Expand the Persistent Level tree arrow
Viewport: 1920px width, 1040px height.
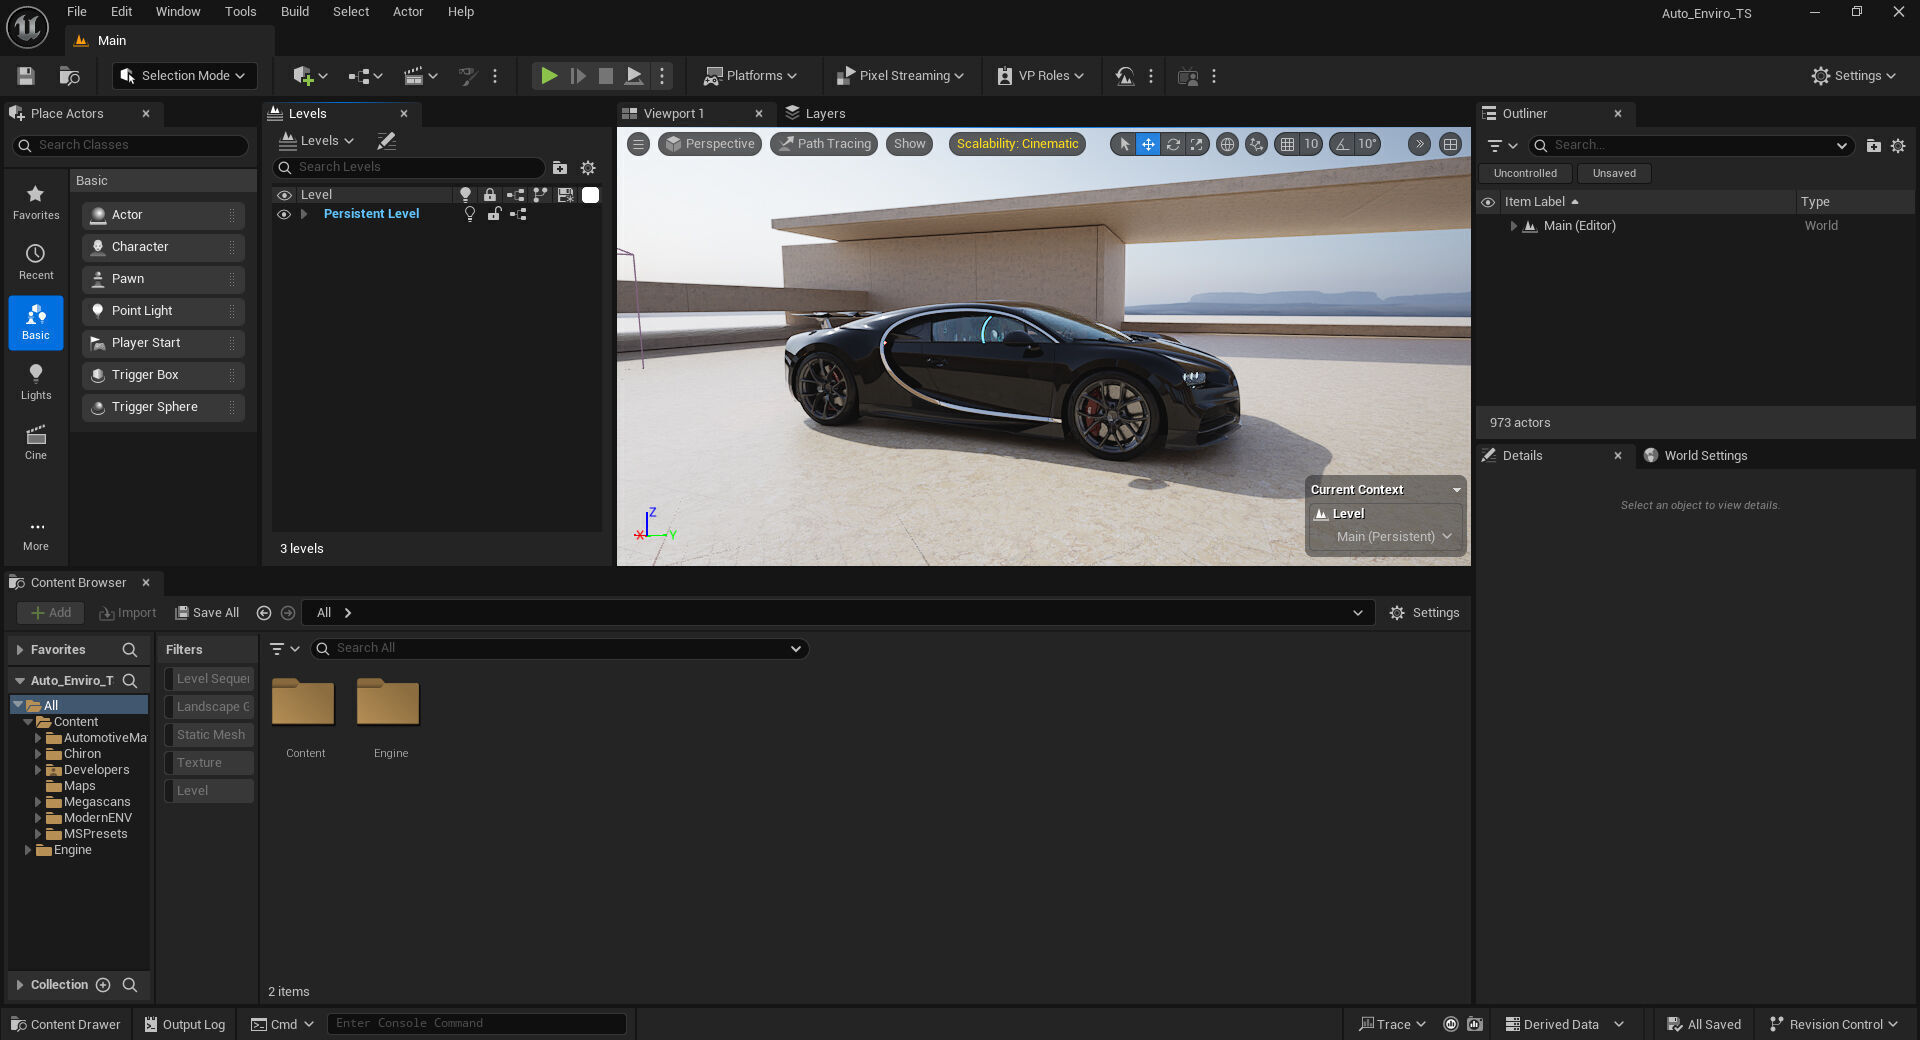pyautogui.click(x=304, y=214)
